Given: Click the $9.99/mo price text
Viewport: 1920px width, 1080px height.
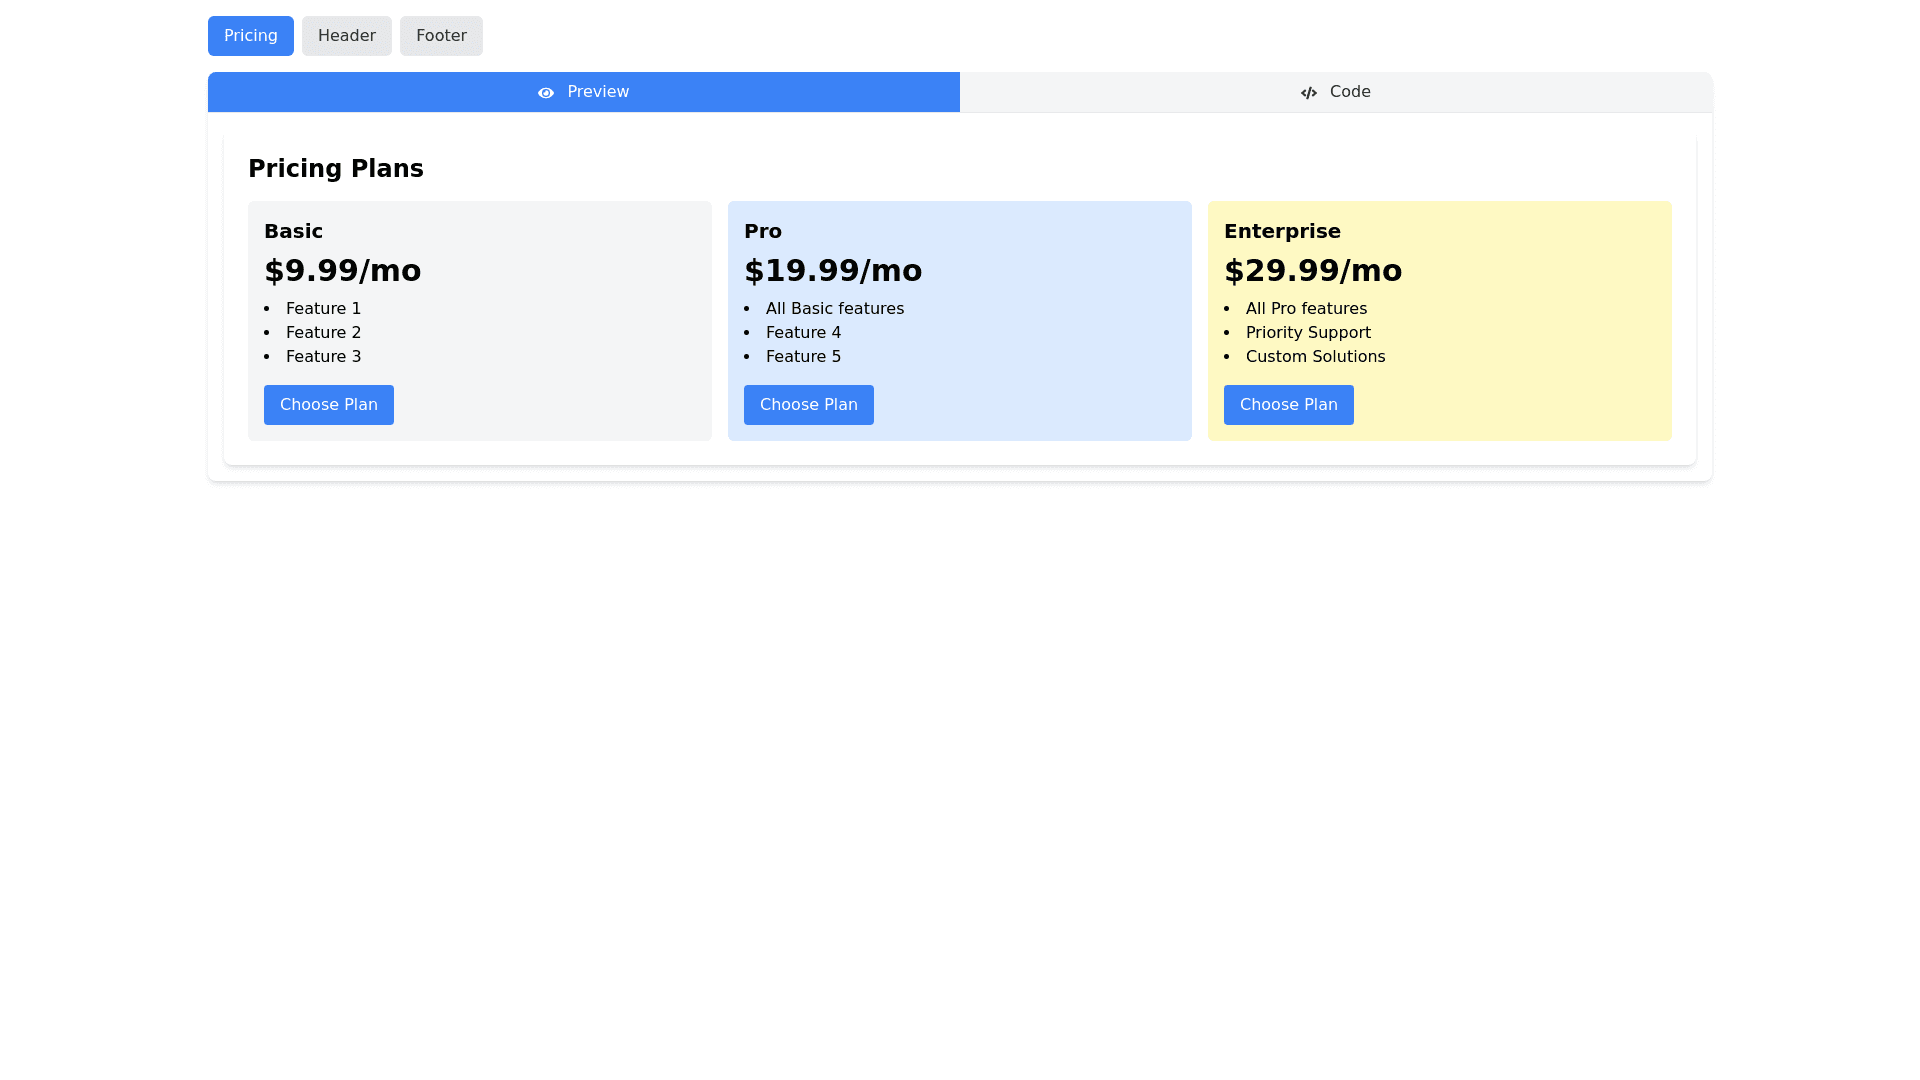Looking at the screenshot, I should pyautogui.click(x=342, y=271).
